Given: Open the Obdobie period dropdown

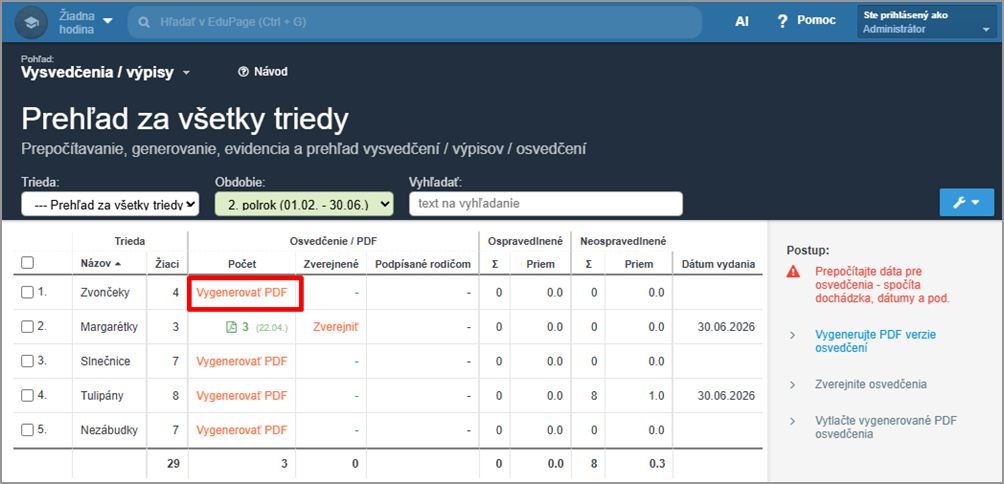Looking at the screenshot, I should pos(304,204).
